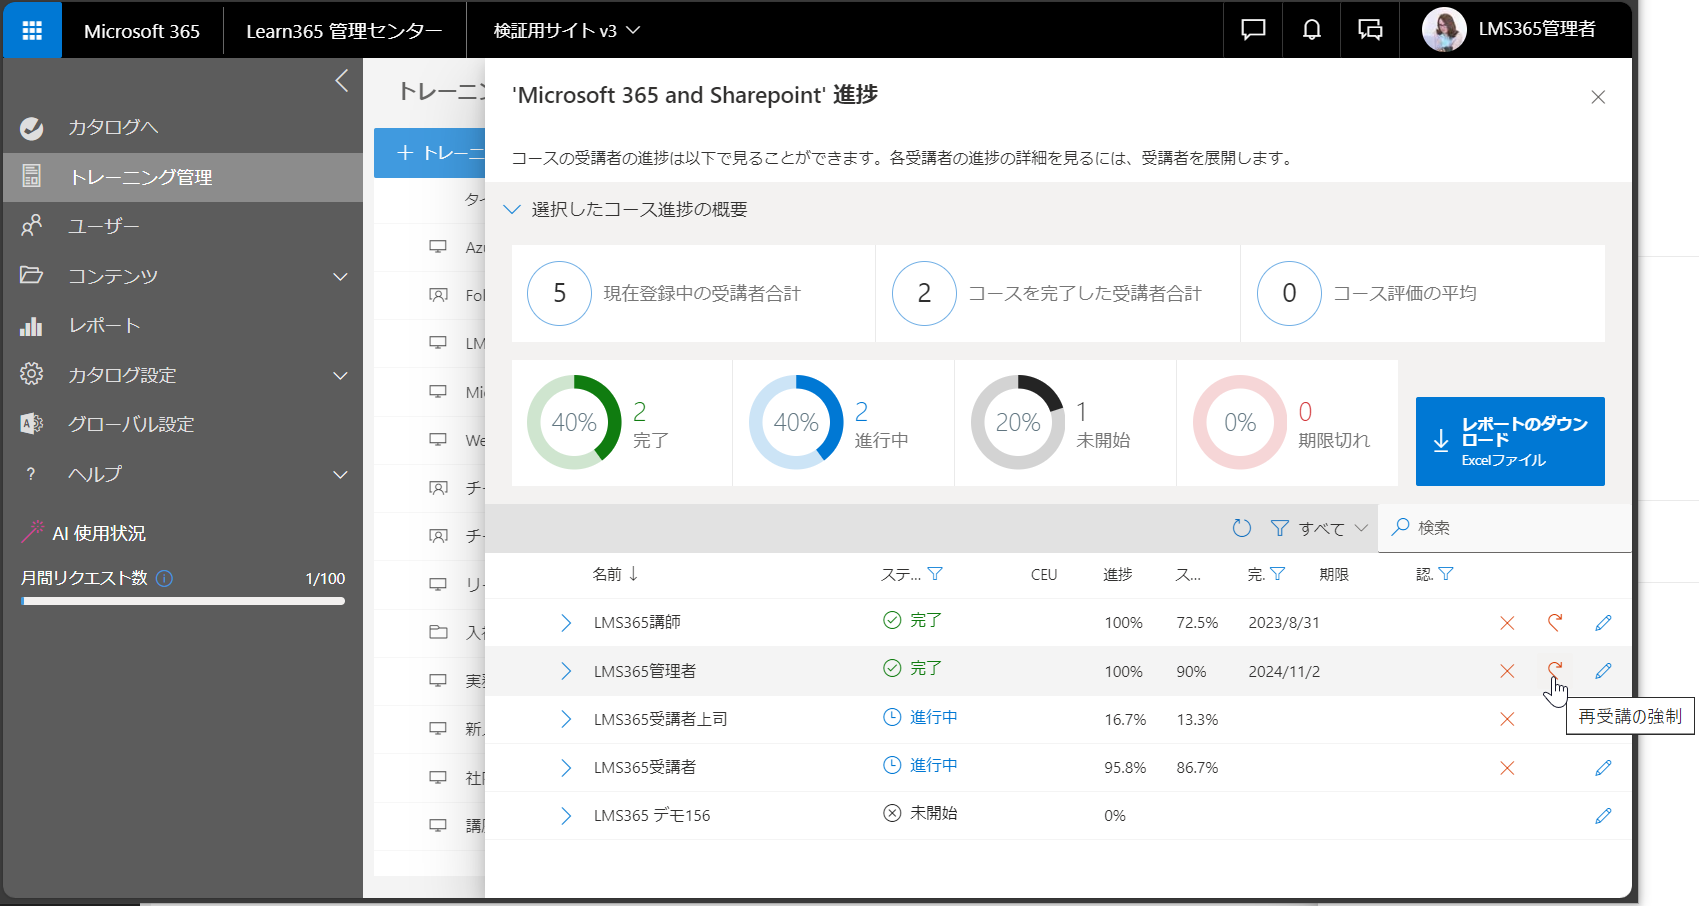The image size is (1699, 906).
Task: Open the chat message icon in header
Action: point(1253,30)
